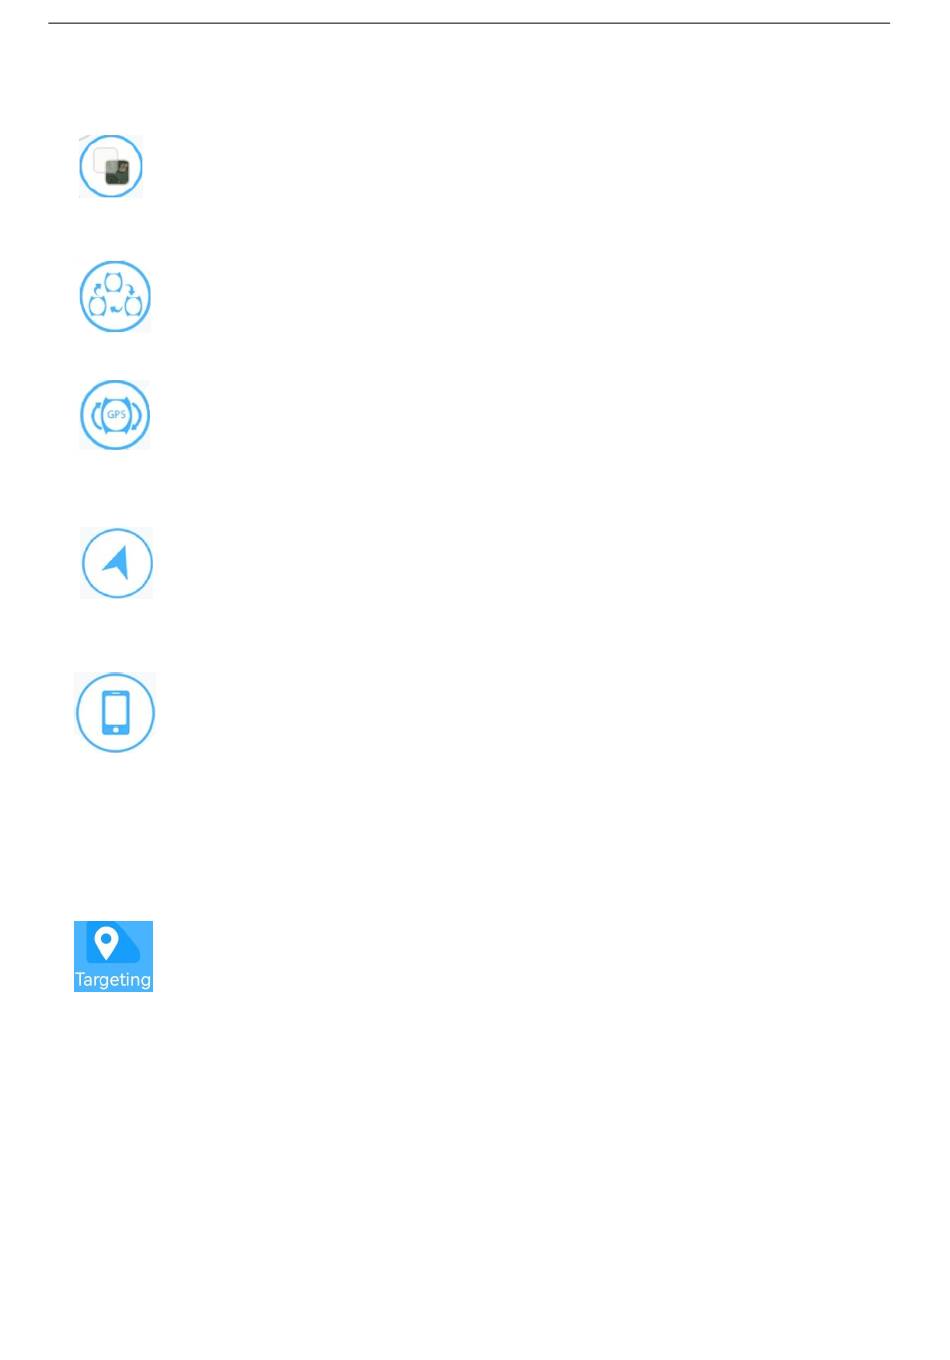Viewport: 950px width, 1360px height.
Task: Select the GPS watch refresh icon
Action: pyautogui.click(x=115, y=414)
